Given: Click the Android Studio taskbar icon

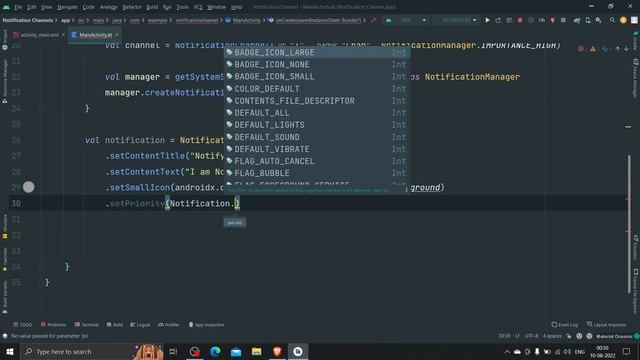Looking at the screenshot, I should pyautogui.click(x=298, y=351).
